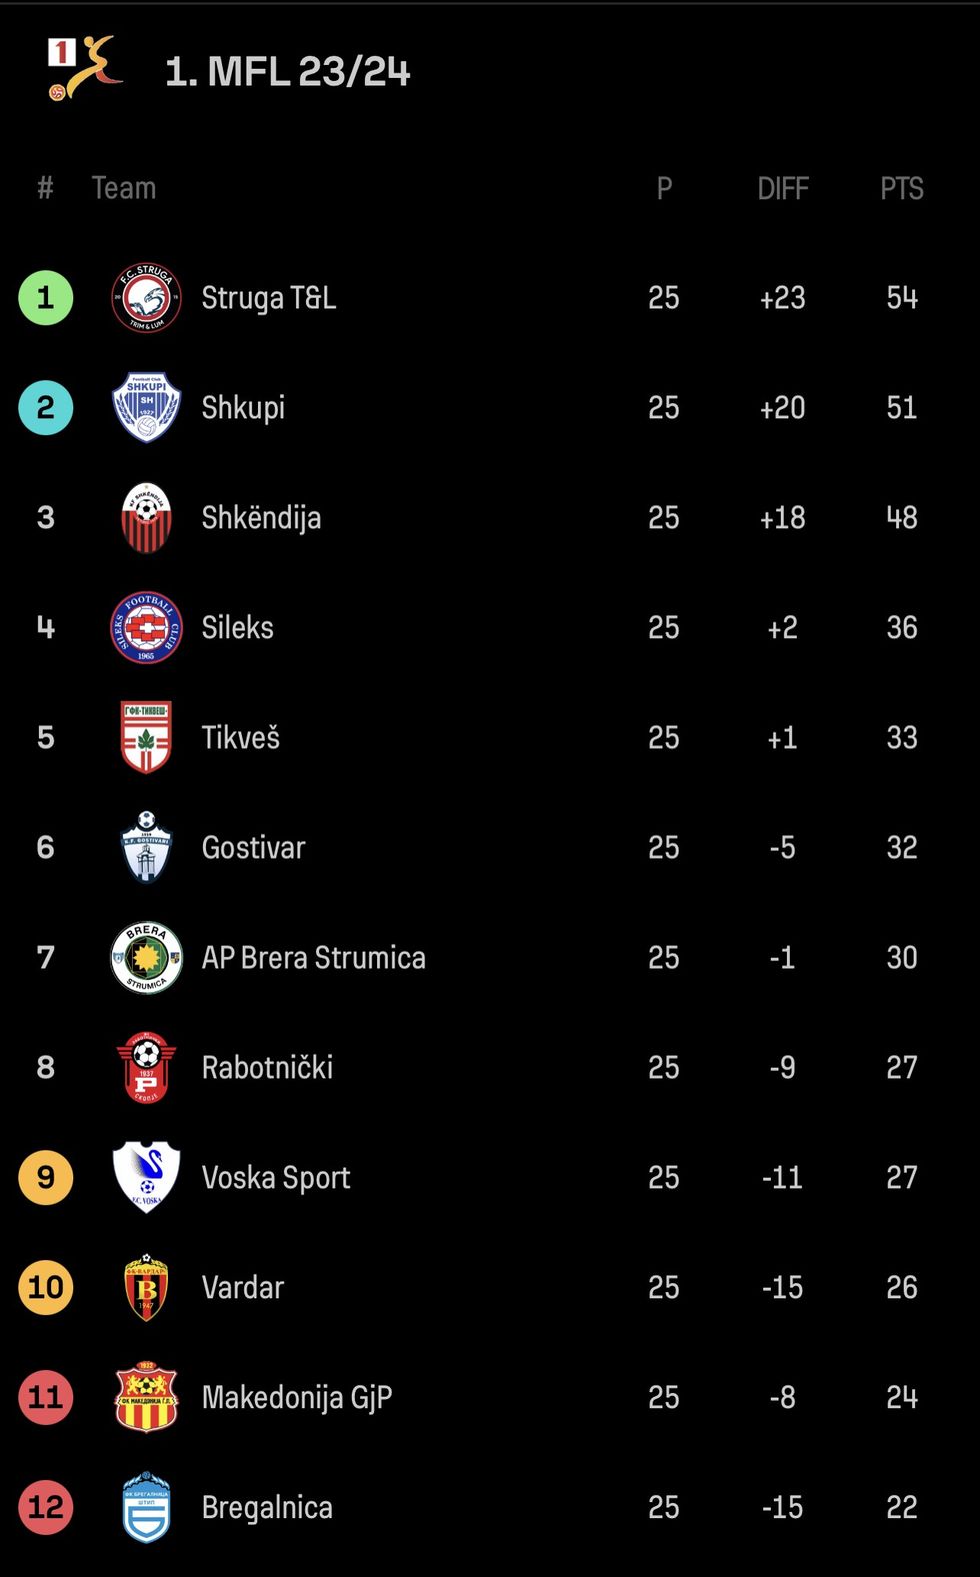Tap the Struga T&L club crest
The height and width of the screenshot is (1577, 980).
(x=146, y=298)
